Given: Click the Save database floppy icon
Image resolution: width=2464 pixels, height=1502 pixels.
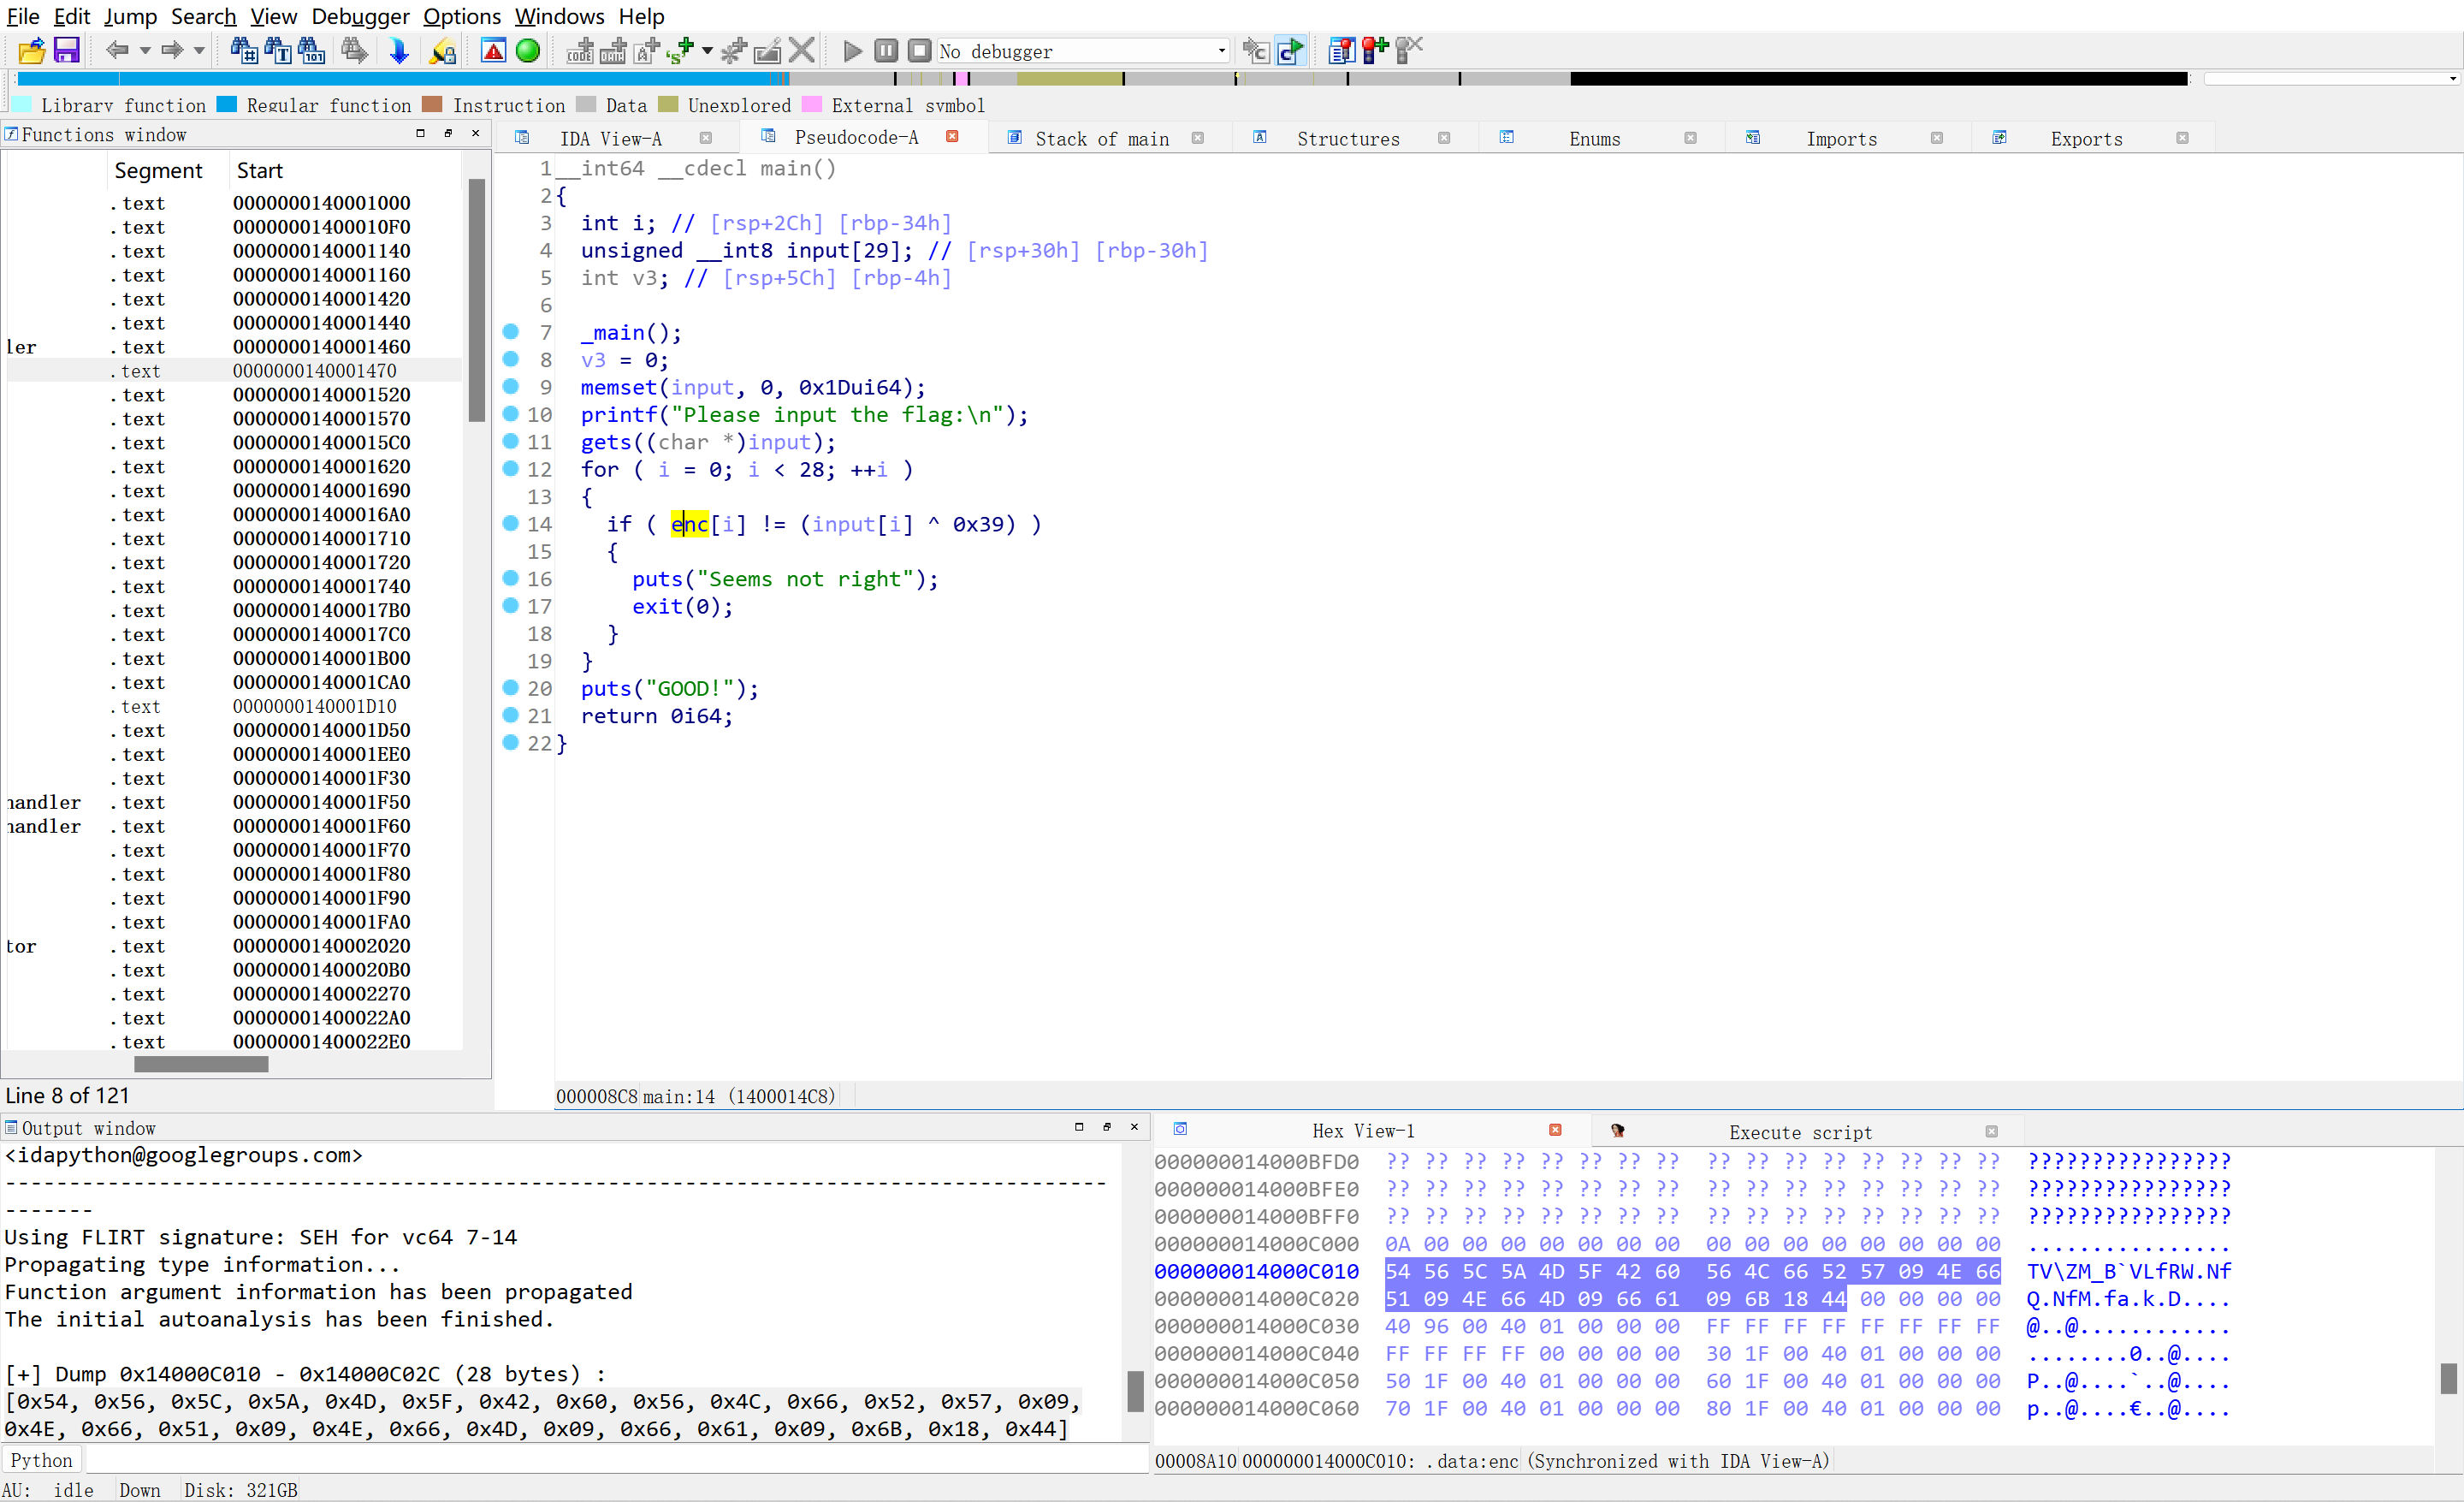Looking at the screenshot, I should (x=66, y=50).
